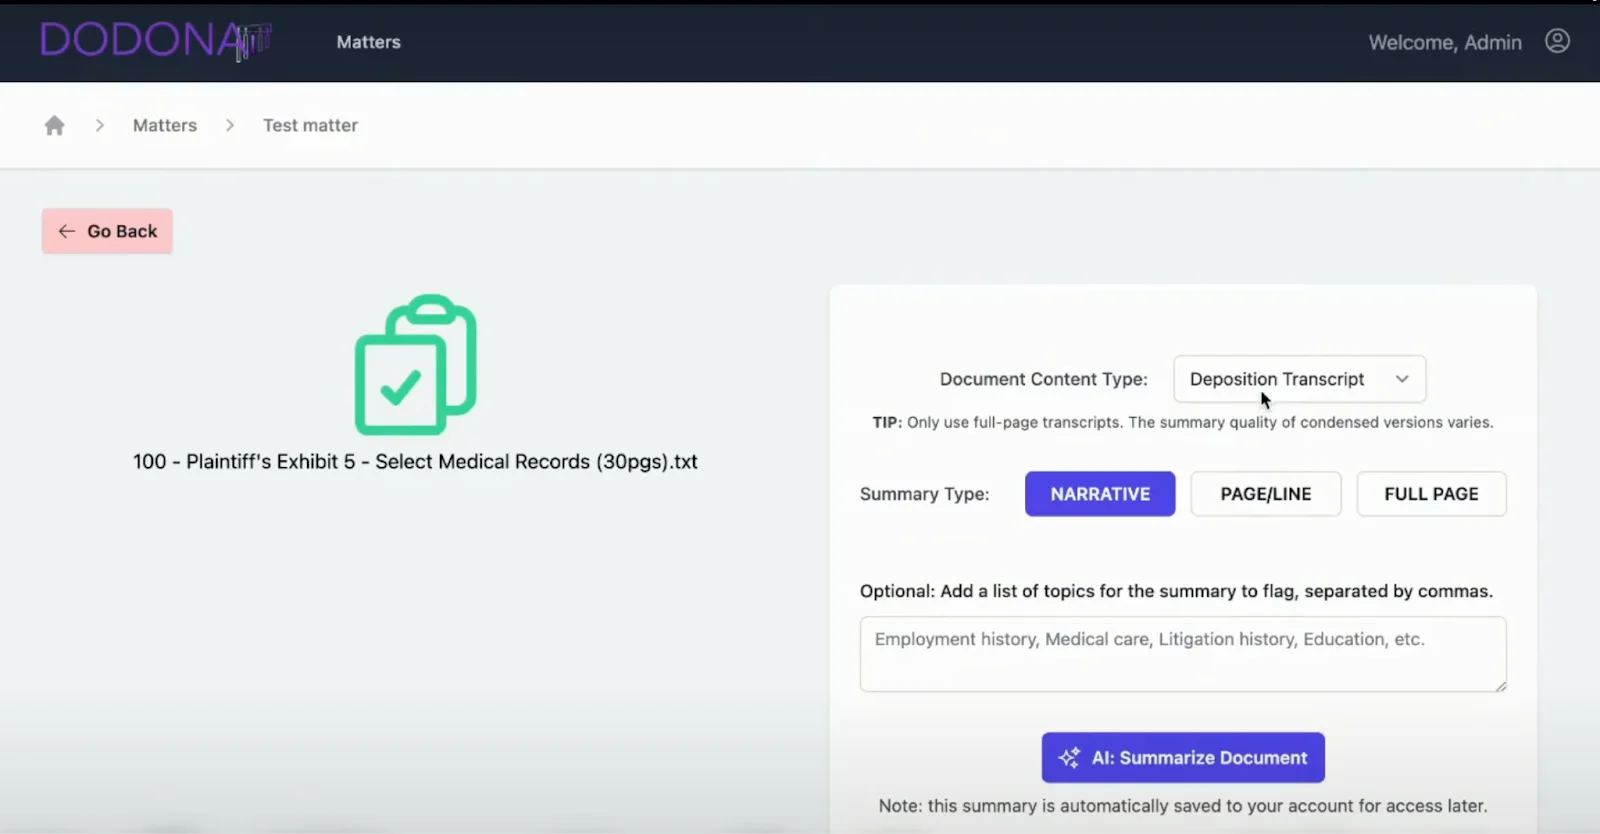Screen dimensions: 1600x834
Task: Click the left arrow icon in Go Back
Action: click(x=67, y=231)
